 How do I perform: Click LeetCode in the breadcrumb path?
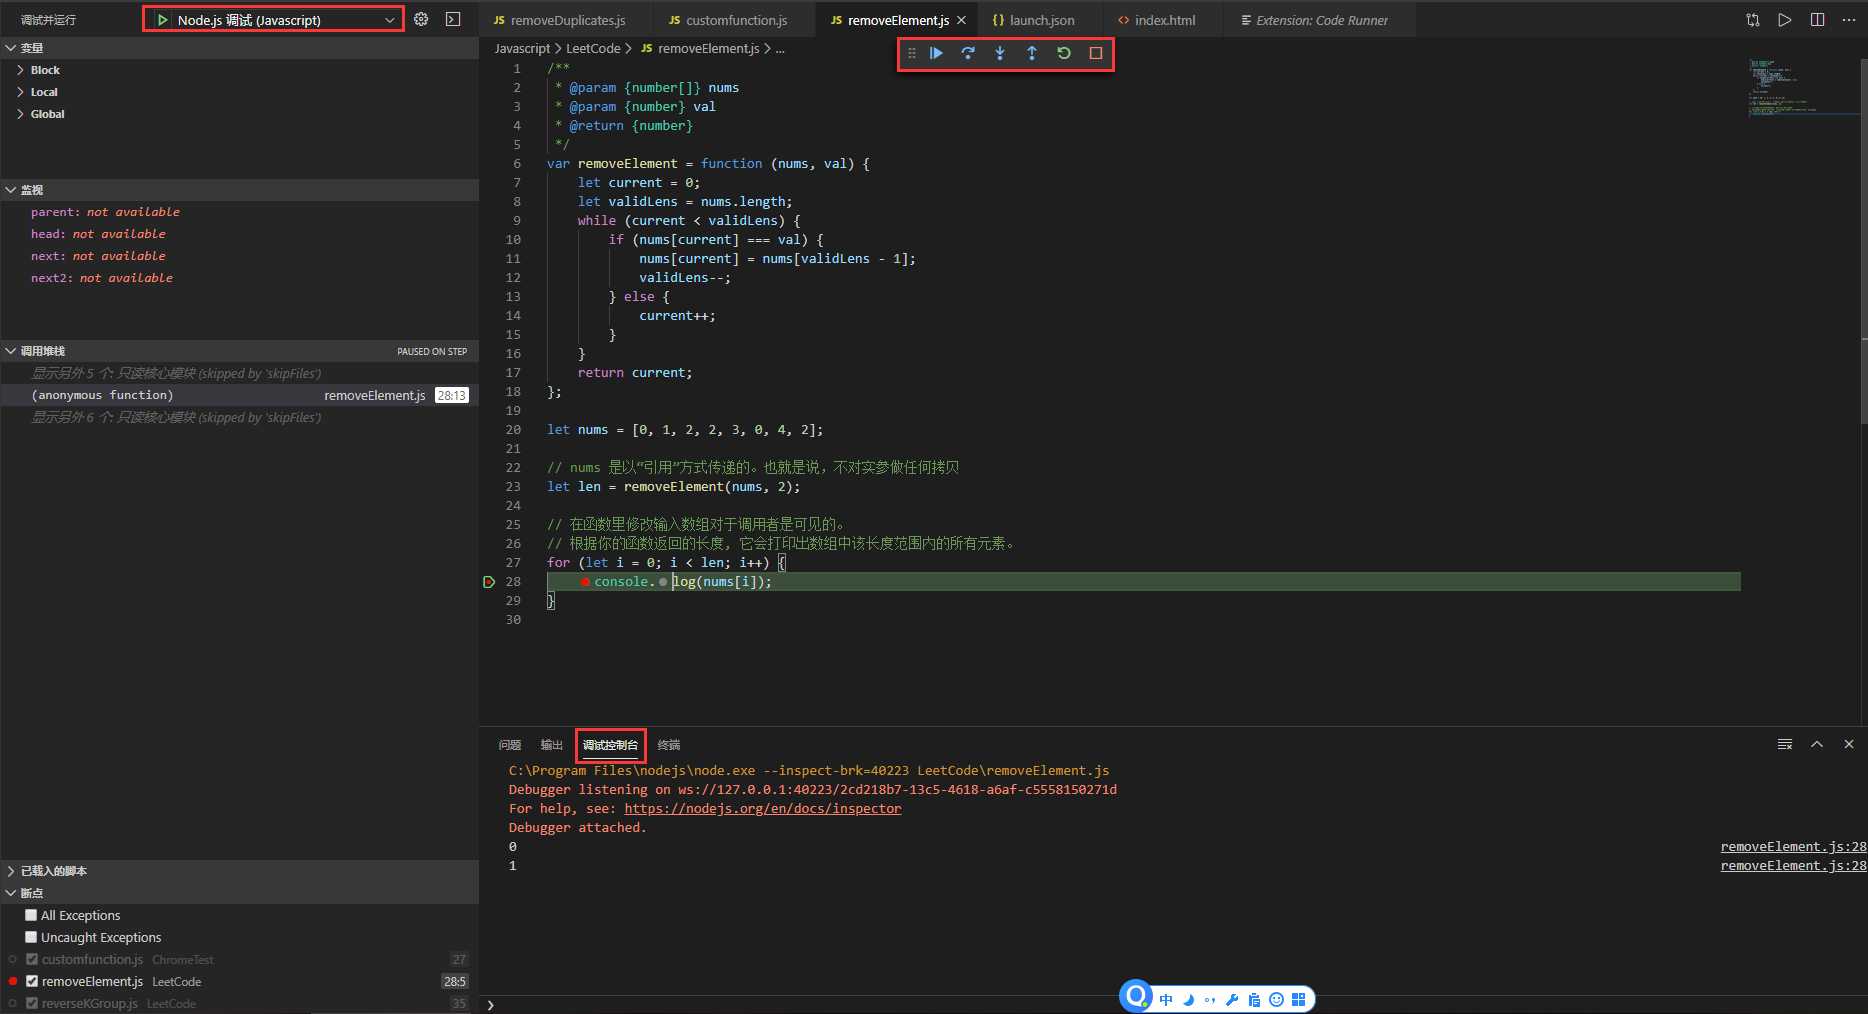pos(593,48)
